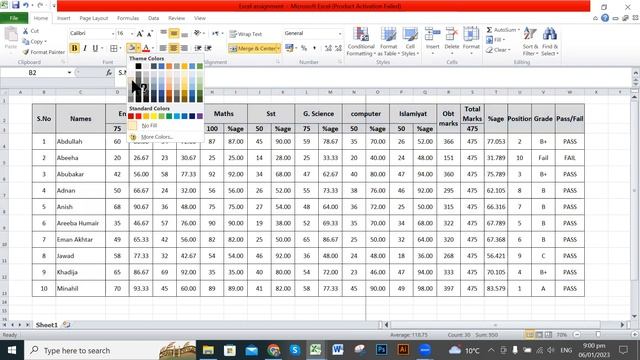Open the font size 16 dropdown

pyautogui.click(x=132, y=33)
